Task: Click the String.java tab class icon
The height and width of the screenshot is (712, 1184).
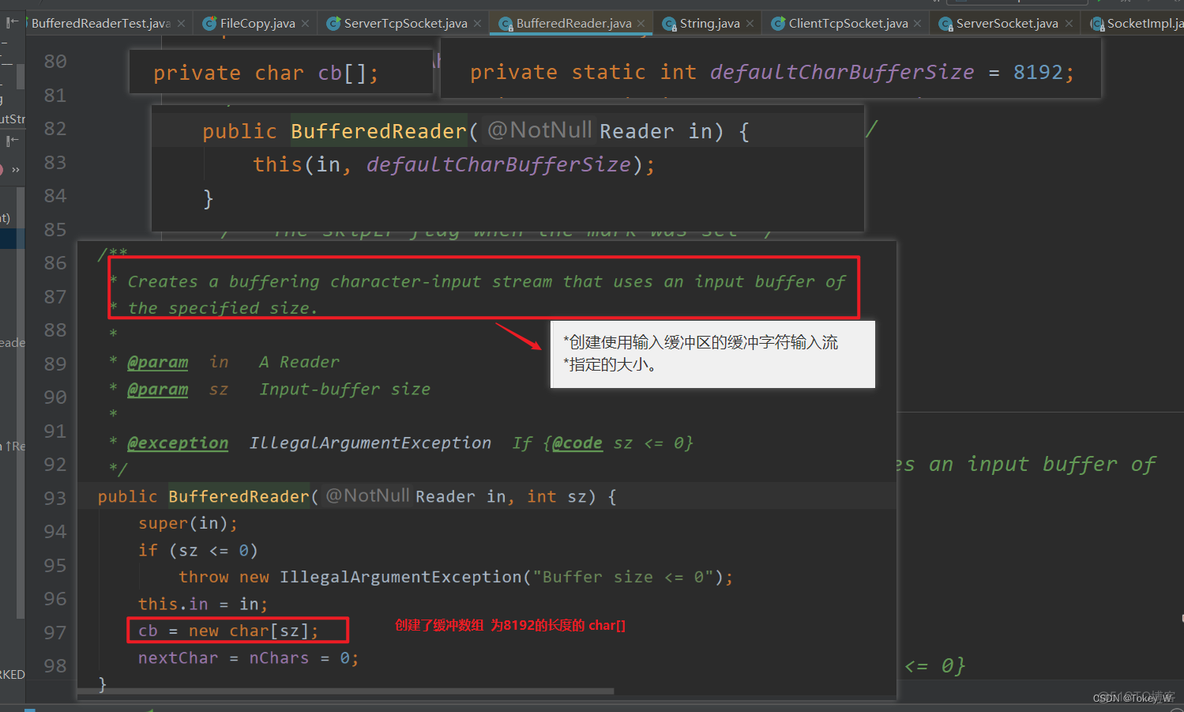Action: [669, 24]
